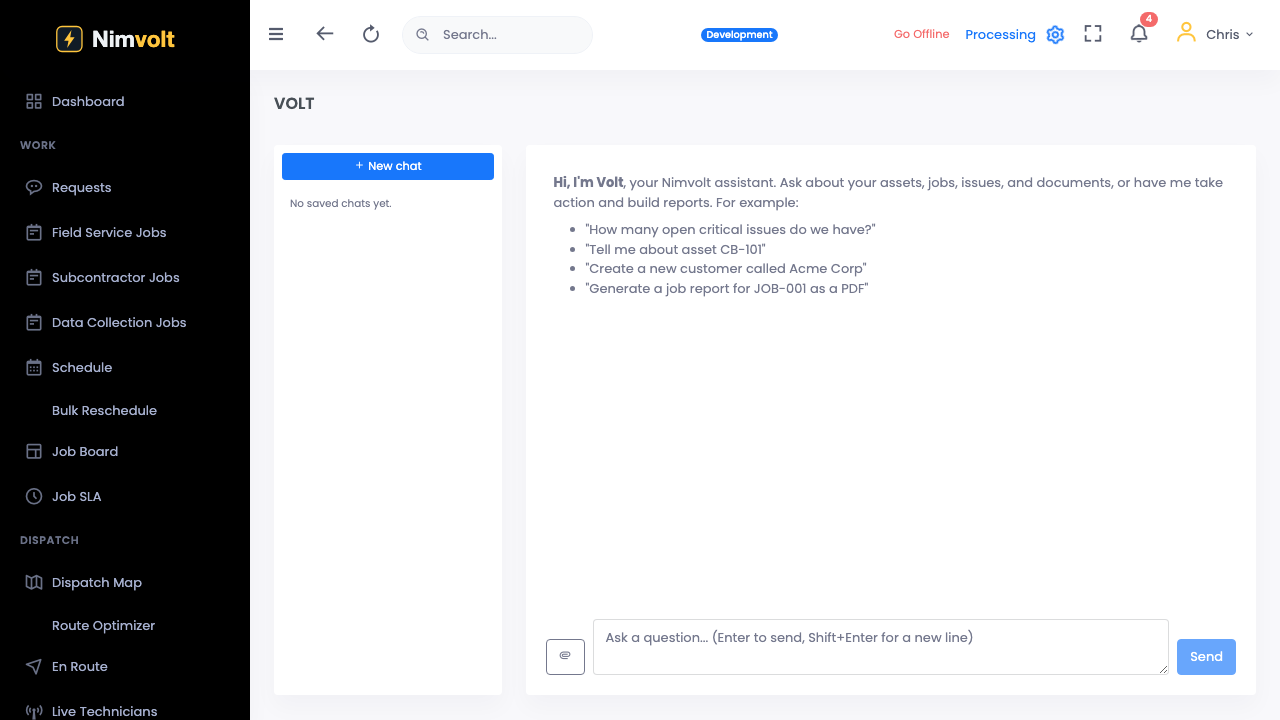
Task: Open En Route in the sidebar
Action: click(x=80, y=666)
